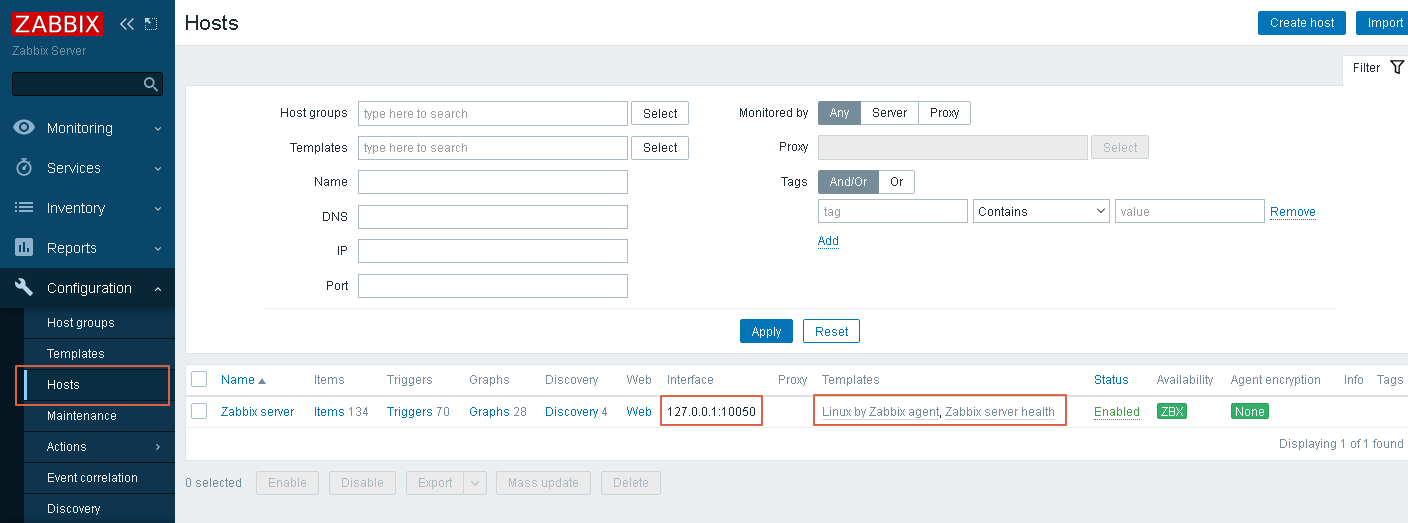Focus the Host groups search field
This screenshot has width=1408, height=523.
coord(493,113)
